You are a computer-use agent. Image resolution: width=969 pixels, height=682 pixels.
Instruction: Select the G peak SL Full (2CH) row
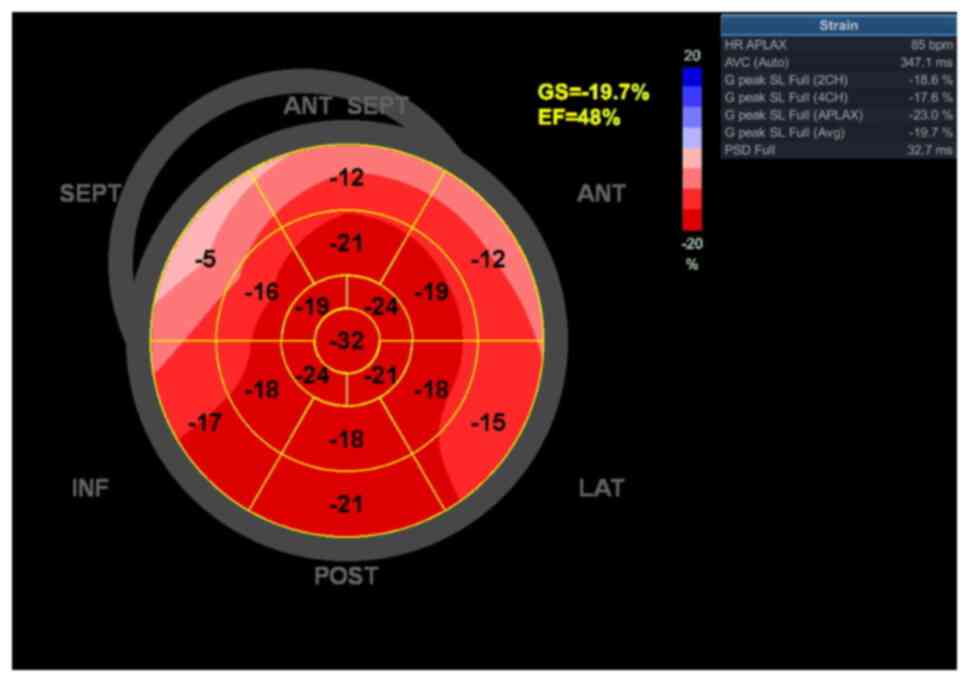[837, 79]
